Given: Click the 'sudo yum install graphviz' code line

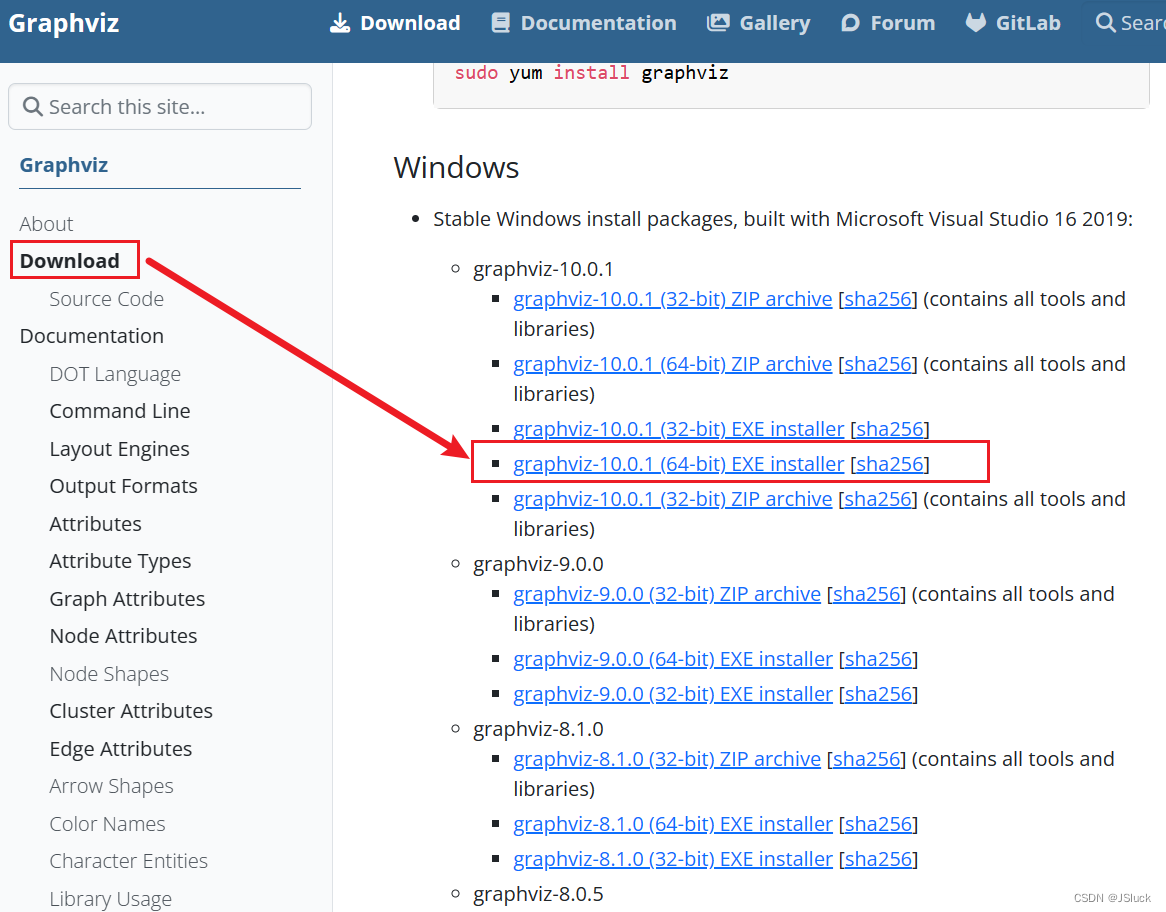Looking at the screenshot, I should point(592,73).
